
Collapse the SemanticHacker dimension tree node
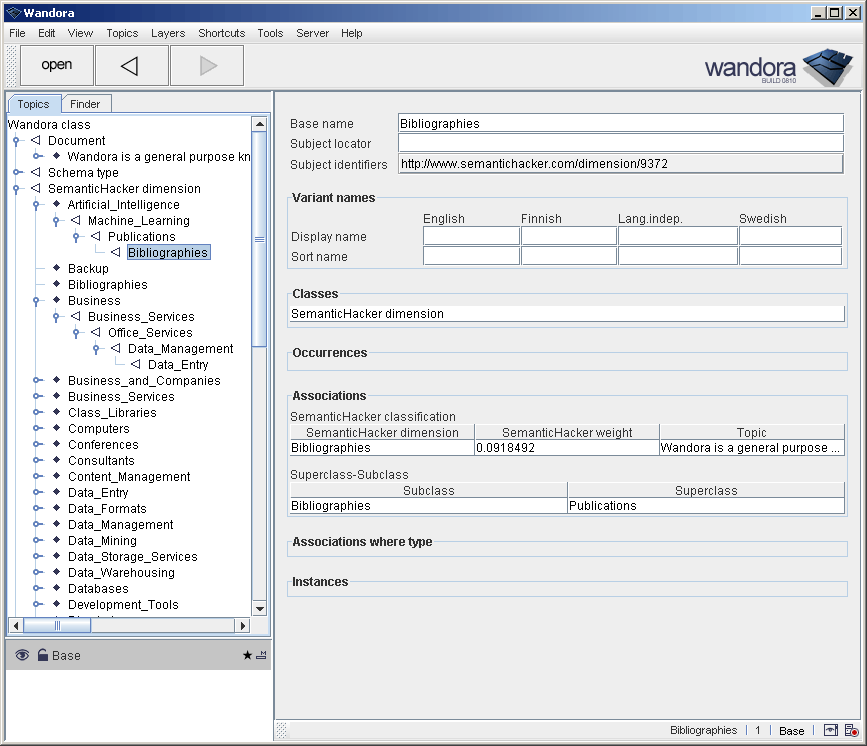17,189
